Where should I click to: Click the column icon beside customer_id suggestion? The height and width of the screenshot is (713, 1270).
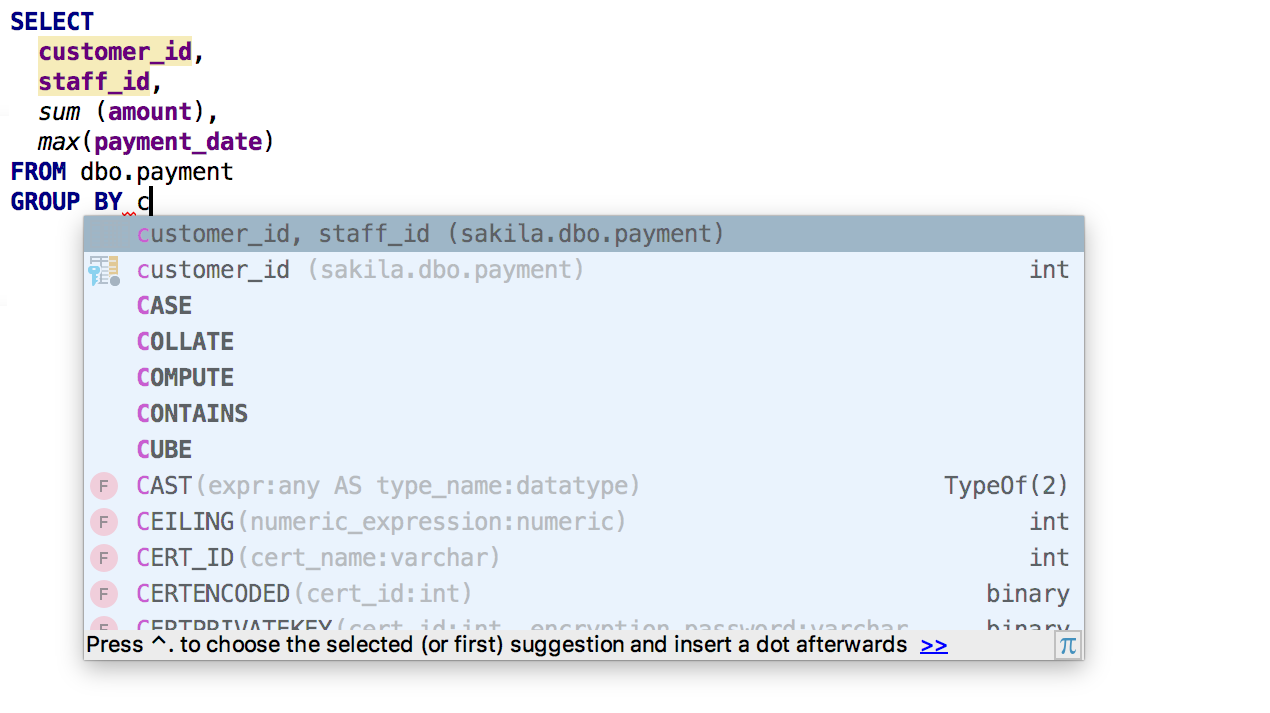(104, 271)
